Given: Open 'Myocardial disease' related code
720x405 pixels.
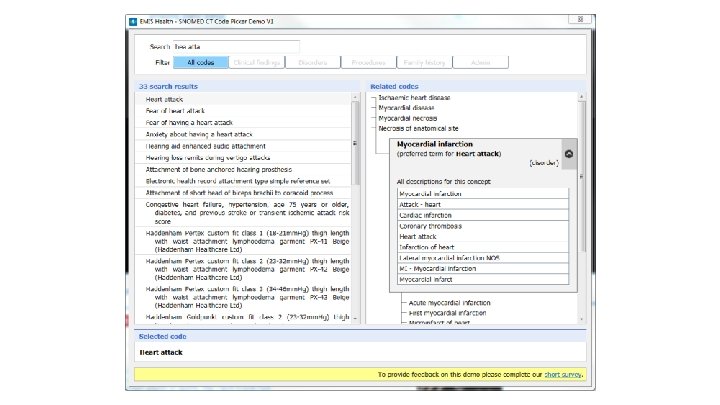Looking at the screenshot, I should (x=406, y=108).
